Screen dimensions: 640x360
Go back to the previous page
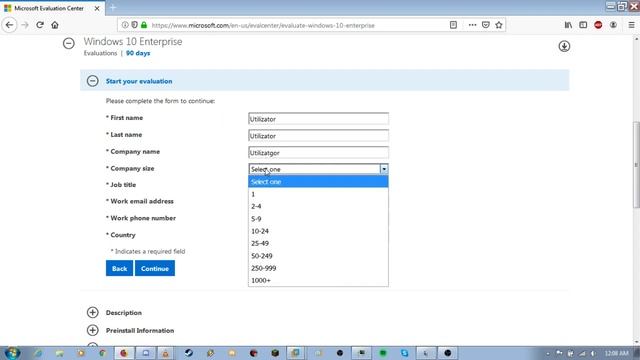pos(9,25)
